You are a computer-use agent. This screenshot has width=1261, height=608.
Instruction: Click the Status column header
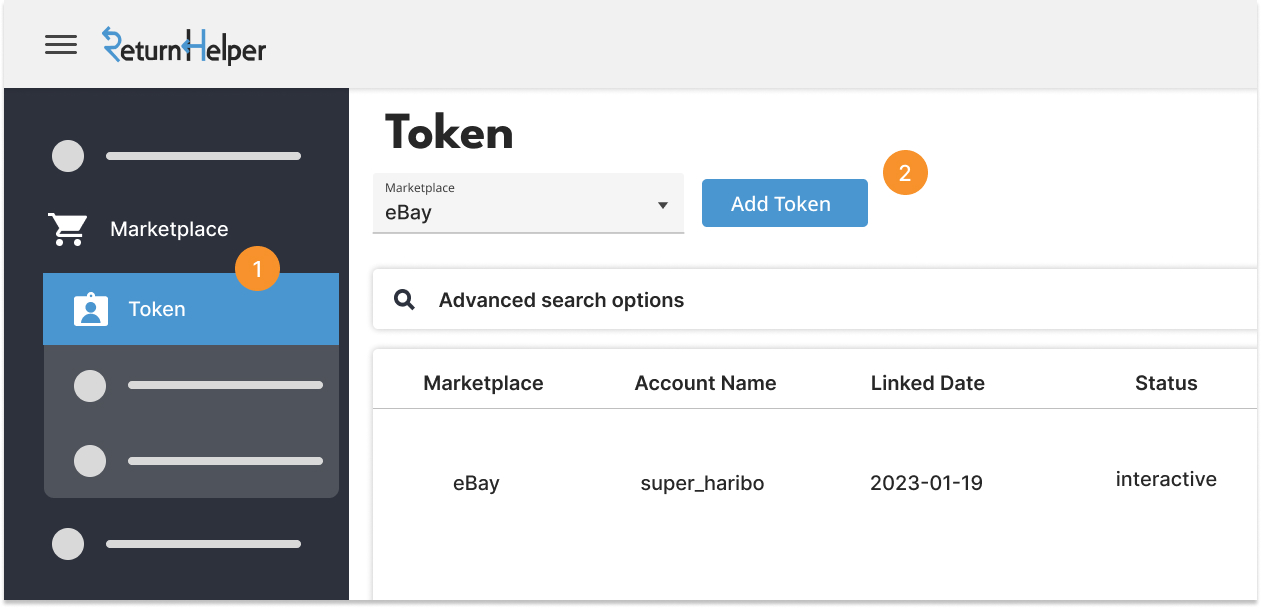(x=1166, y=383)
